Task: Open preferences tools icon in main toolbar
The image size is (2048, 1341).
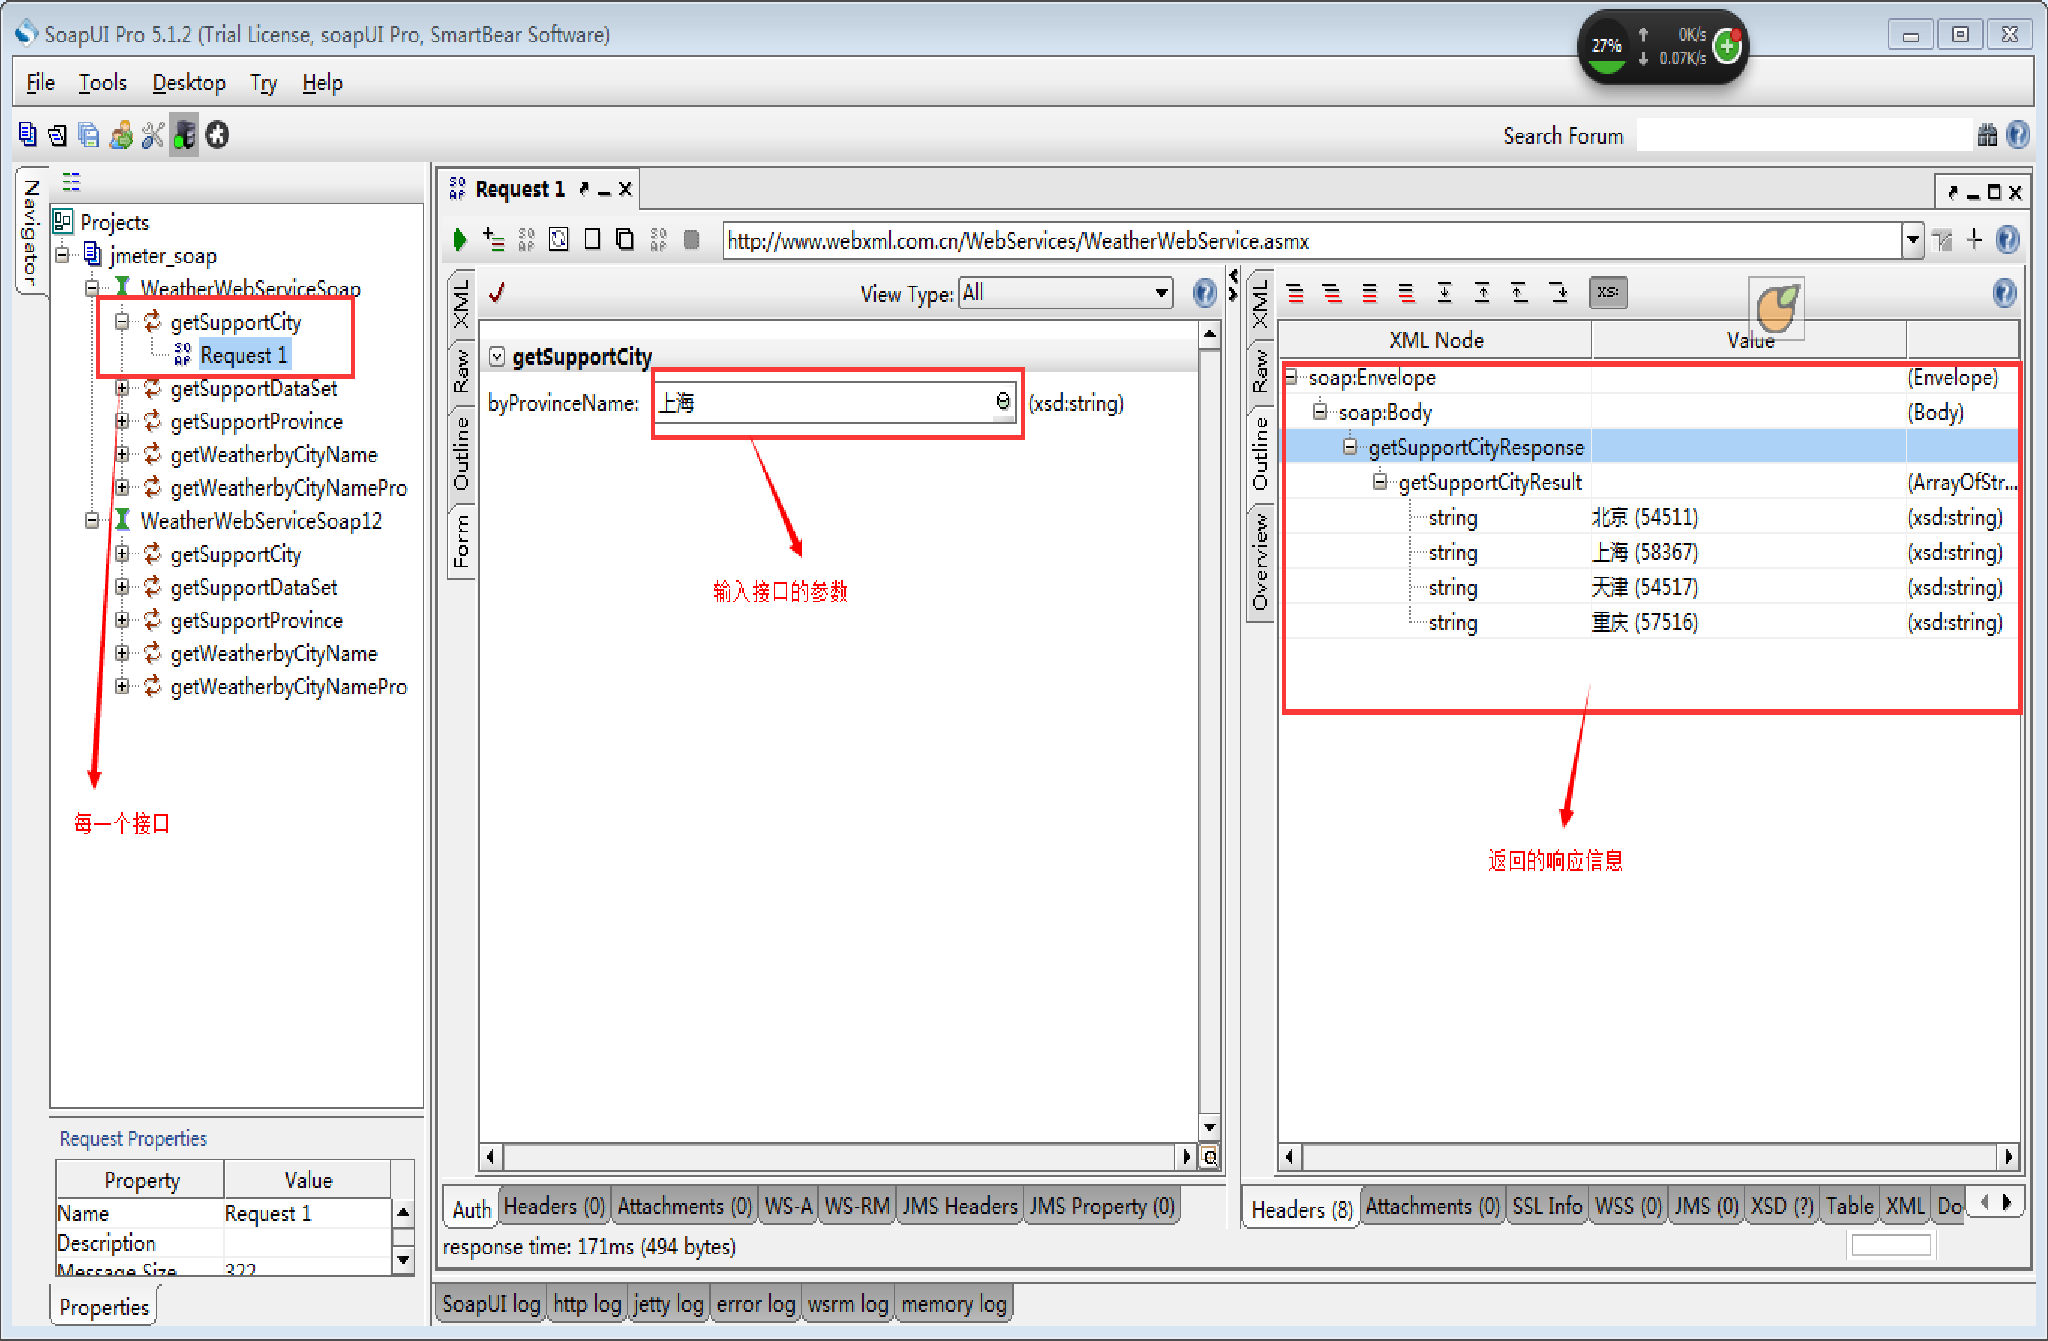Action: pyautogui.click(x=152, y=135)
